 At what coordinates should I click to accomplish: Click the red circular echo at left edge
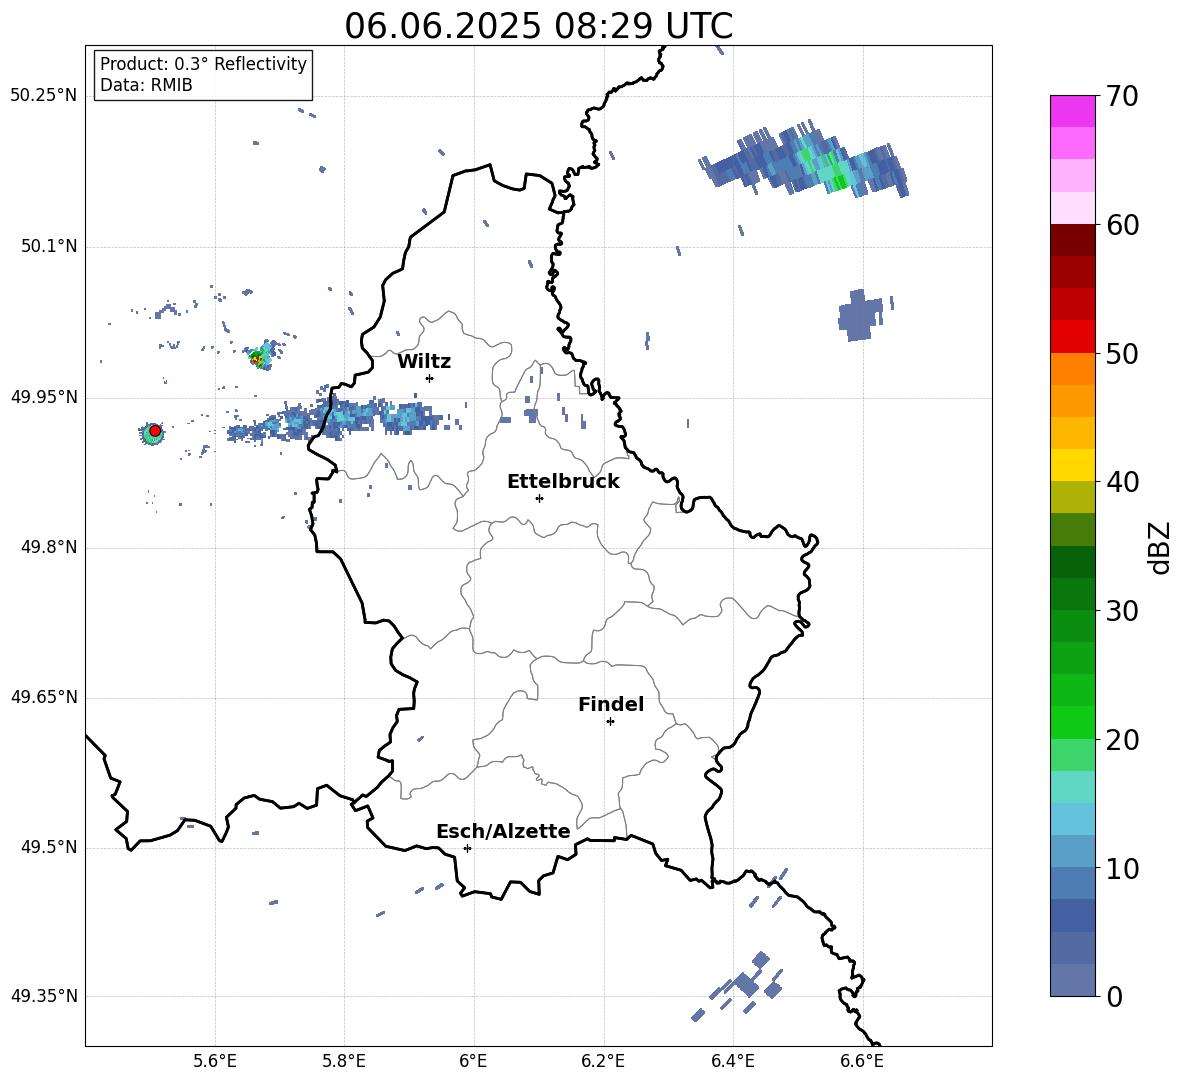[x=155, y=431]
